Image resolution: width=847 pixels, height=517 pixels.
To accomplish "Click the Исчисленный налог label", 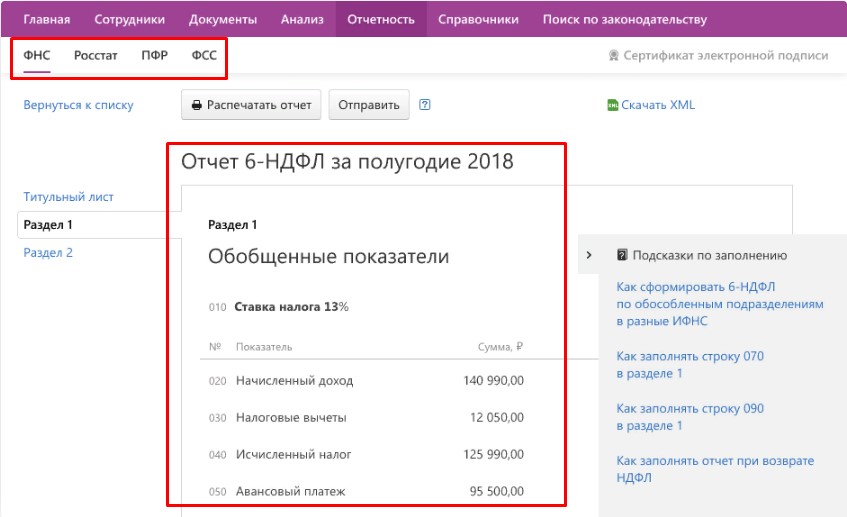I will click(x=293, y=454).
